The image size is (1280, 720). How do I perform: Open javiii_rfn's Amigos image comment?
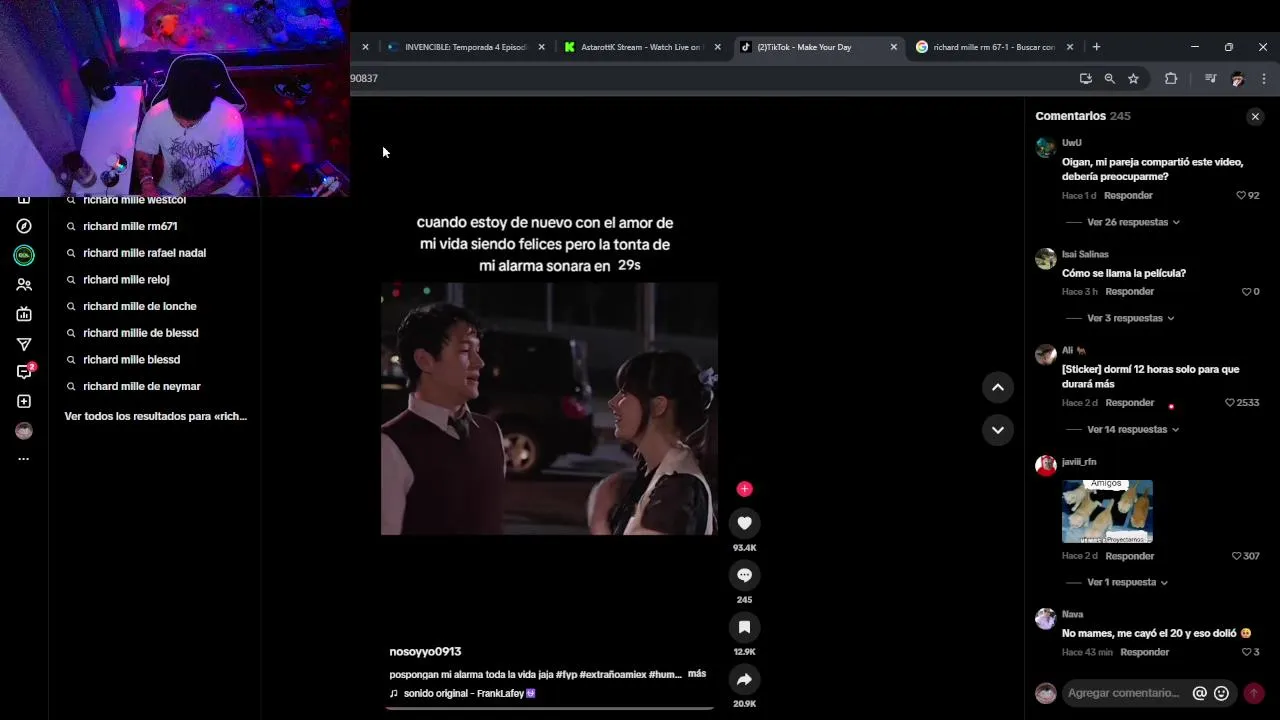[1107, 511]
